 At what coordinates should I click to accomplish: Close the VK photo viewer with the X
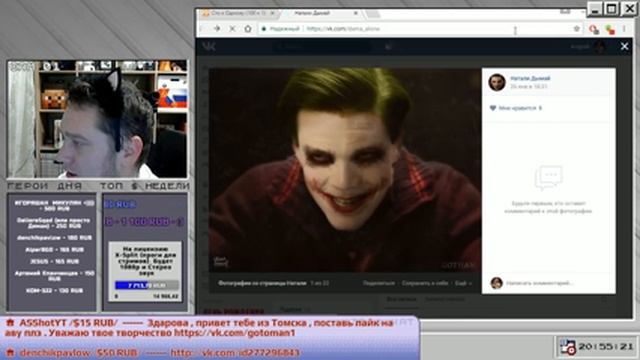coord(624,47)
